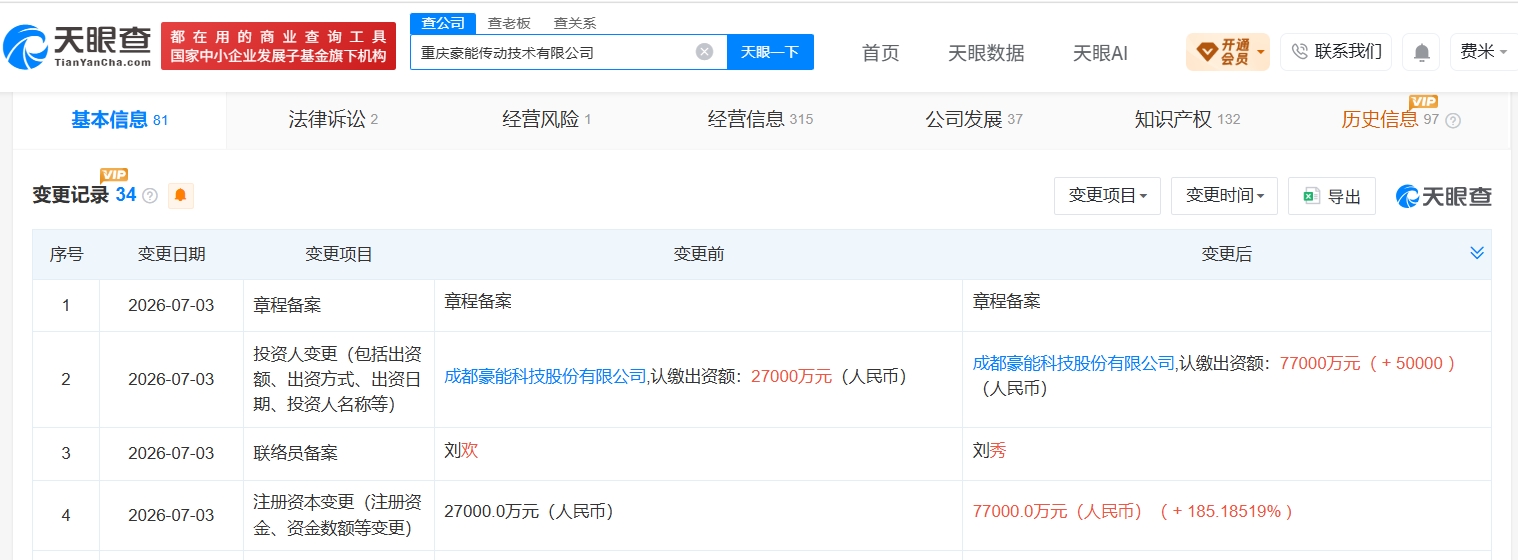1518x560 pixels.
Task: Switch to the 查老板 search tab
Action: click(x=509, y=23)
